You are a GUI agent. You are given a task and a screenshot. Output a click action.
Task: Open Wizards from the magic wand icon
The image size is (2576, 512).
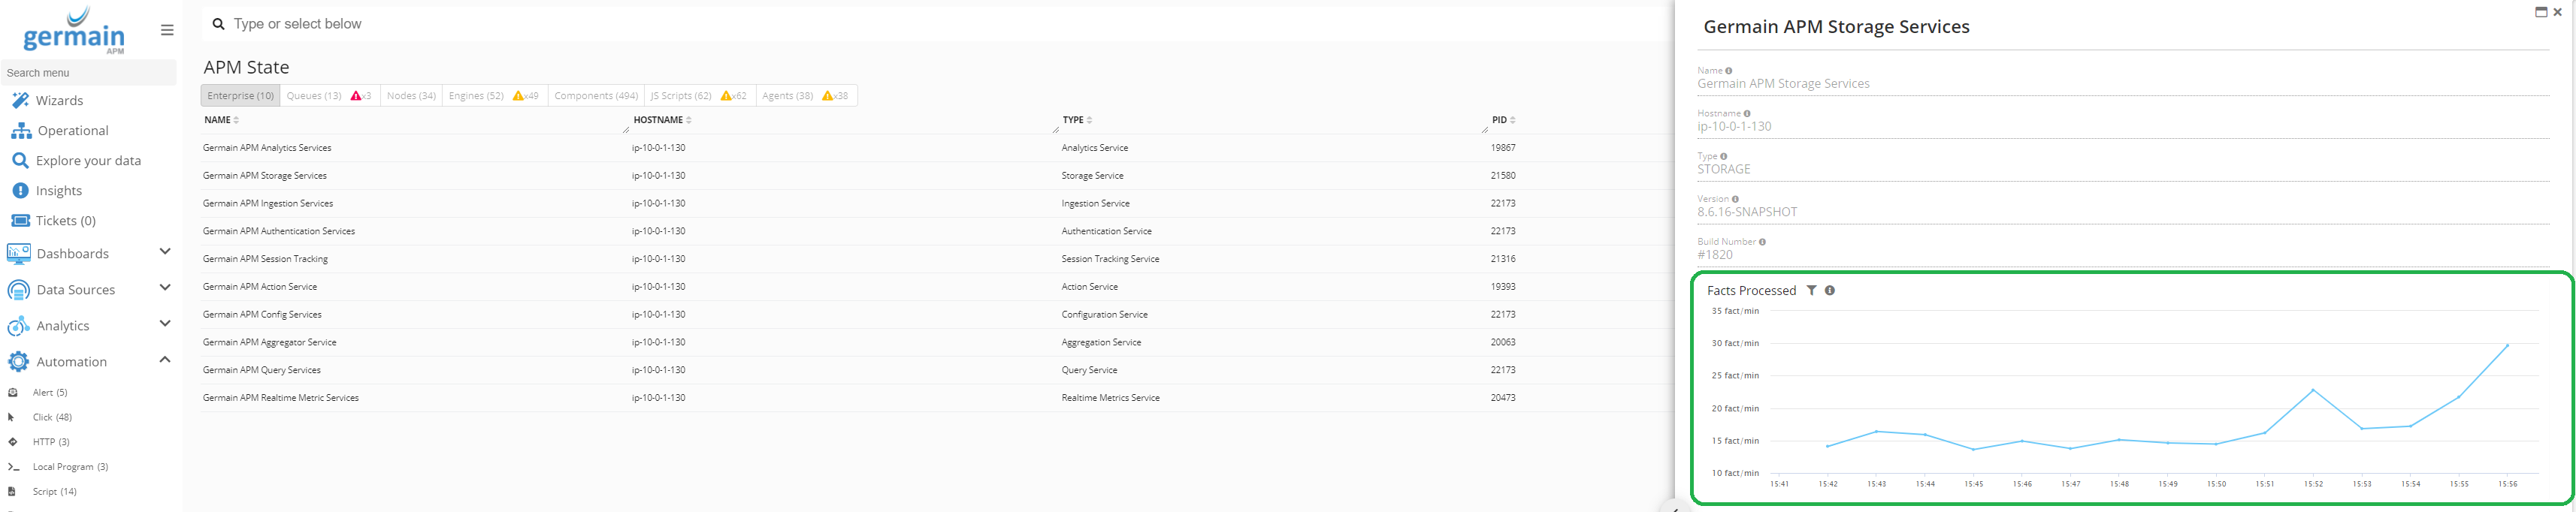[20, 100]
